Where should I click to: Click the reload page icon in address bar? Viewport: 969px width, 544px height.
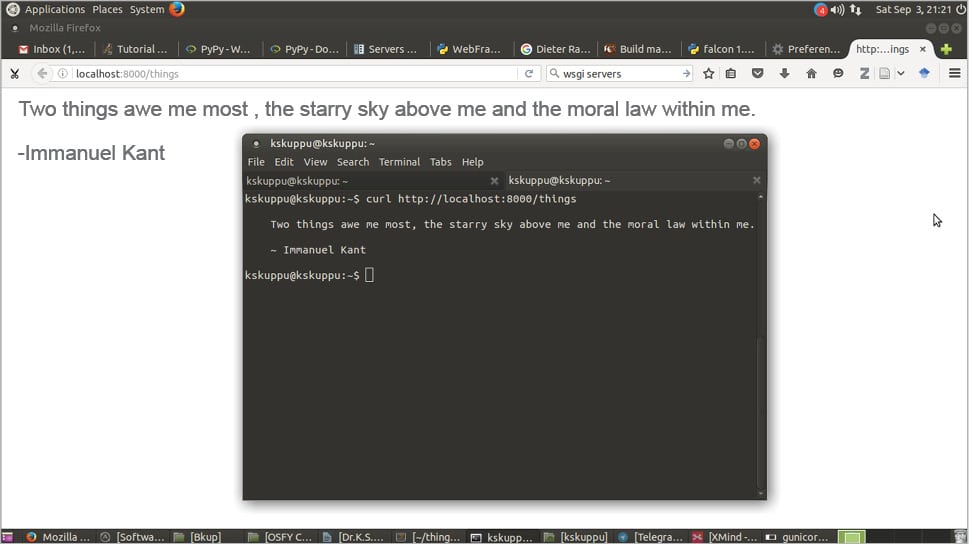[x=529, y=73]
